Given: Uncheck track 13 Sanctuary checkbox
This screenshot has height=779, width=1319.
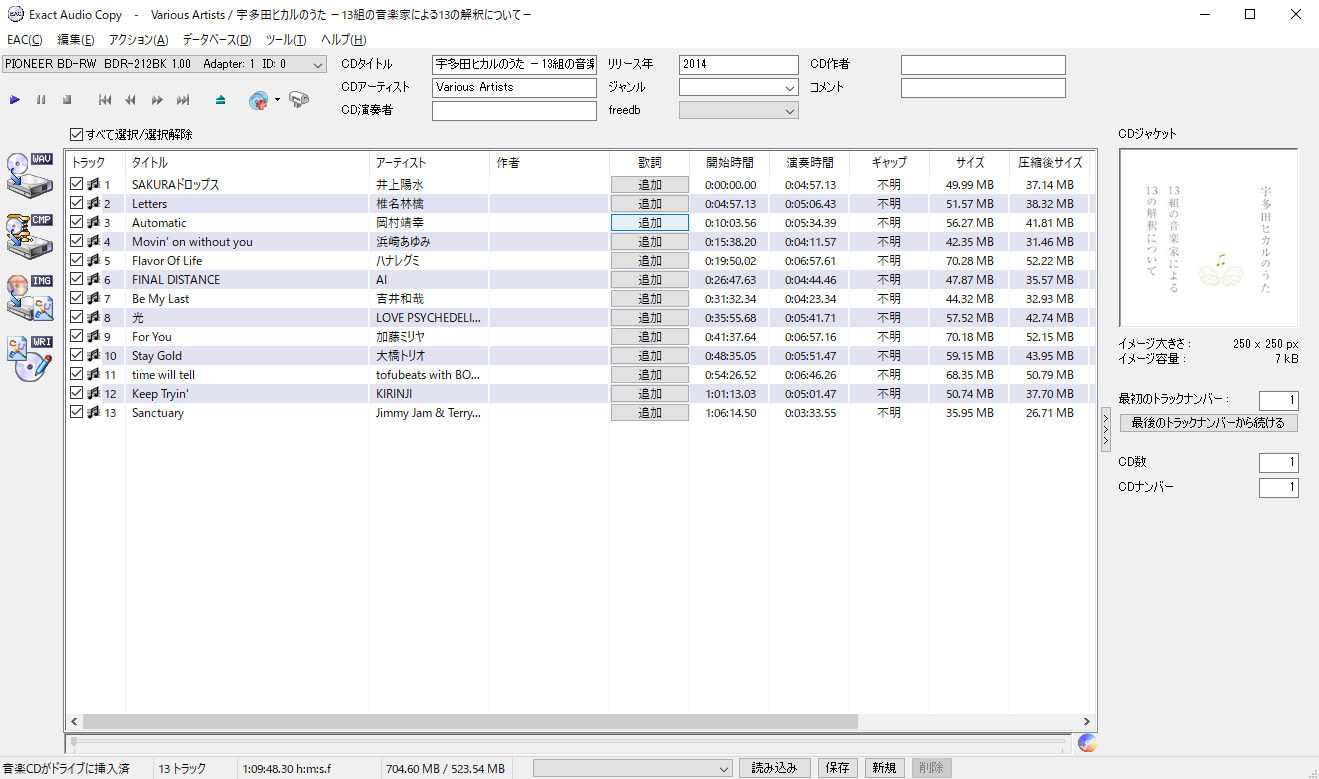Looking at the screenshot, I should point(77,412).
